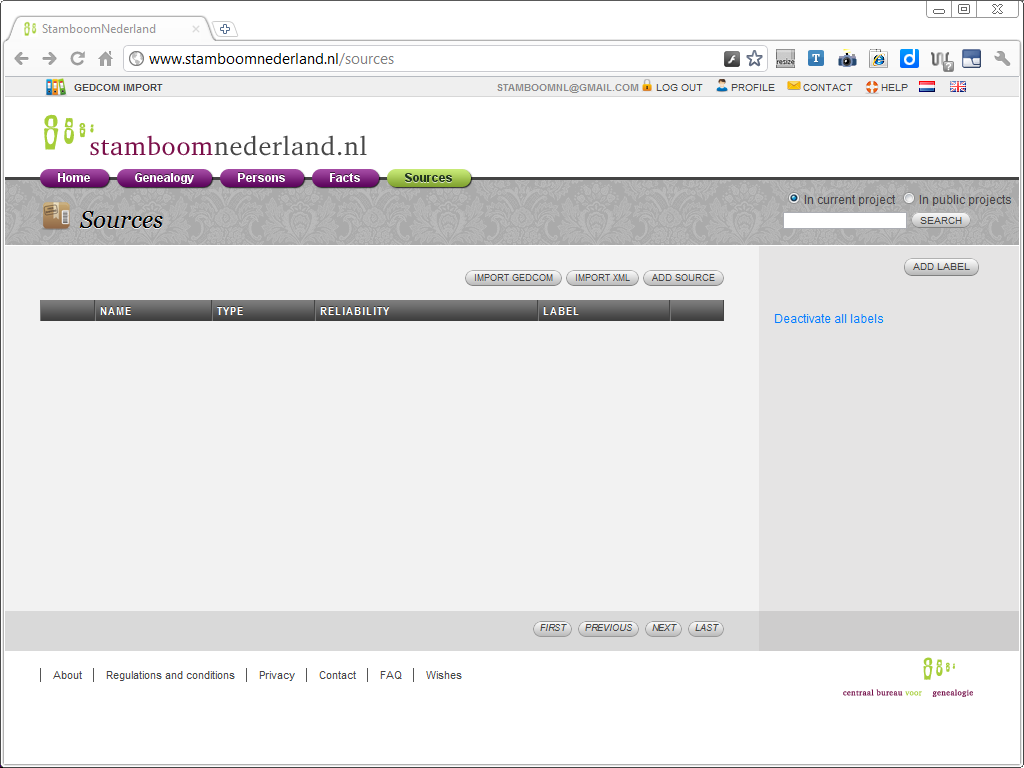Open the blue d extension icon
Screen dimensions: 1024x768
[x=909, y=59]
